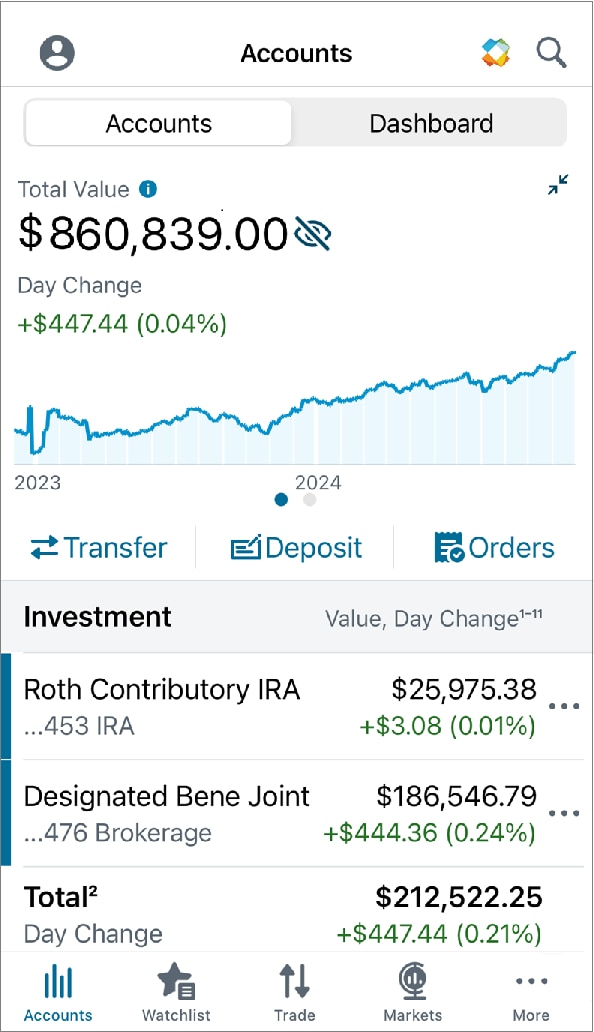The width and height of the screenshot is (594, 1032).
Task: Tap the Transfer button
Action: coord(99,548)
